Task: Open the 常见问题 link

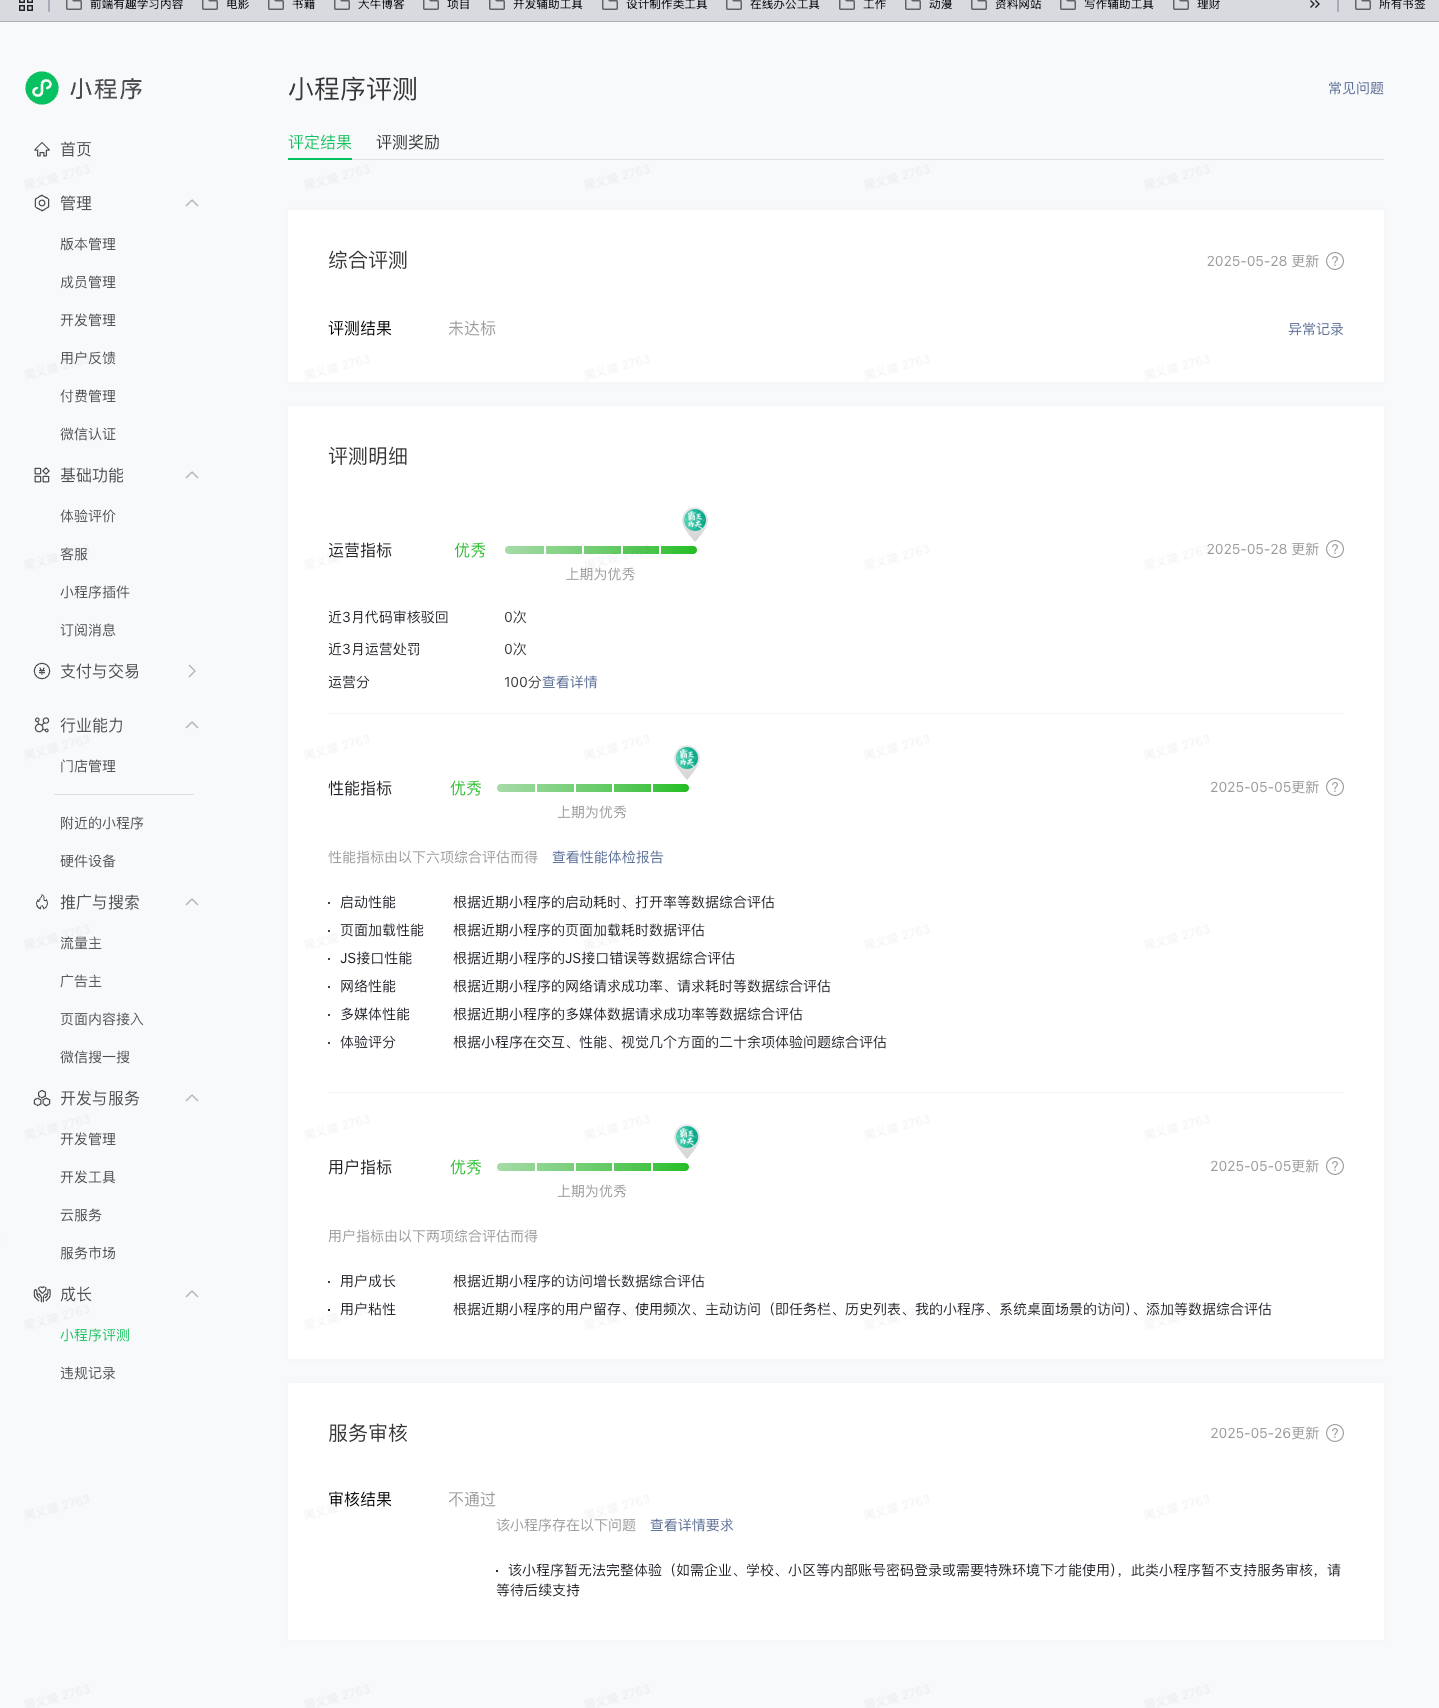Action: tap(1356, 88)
